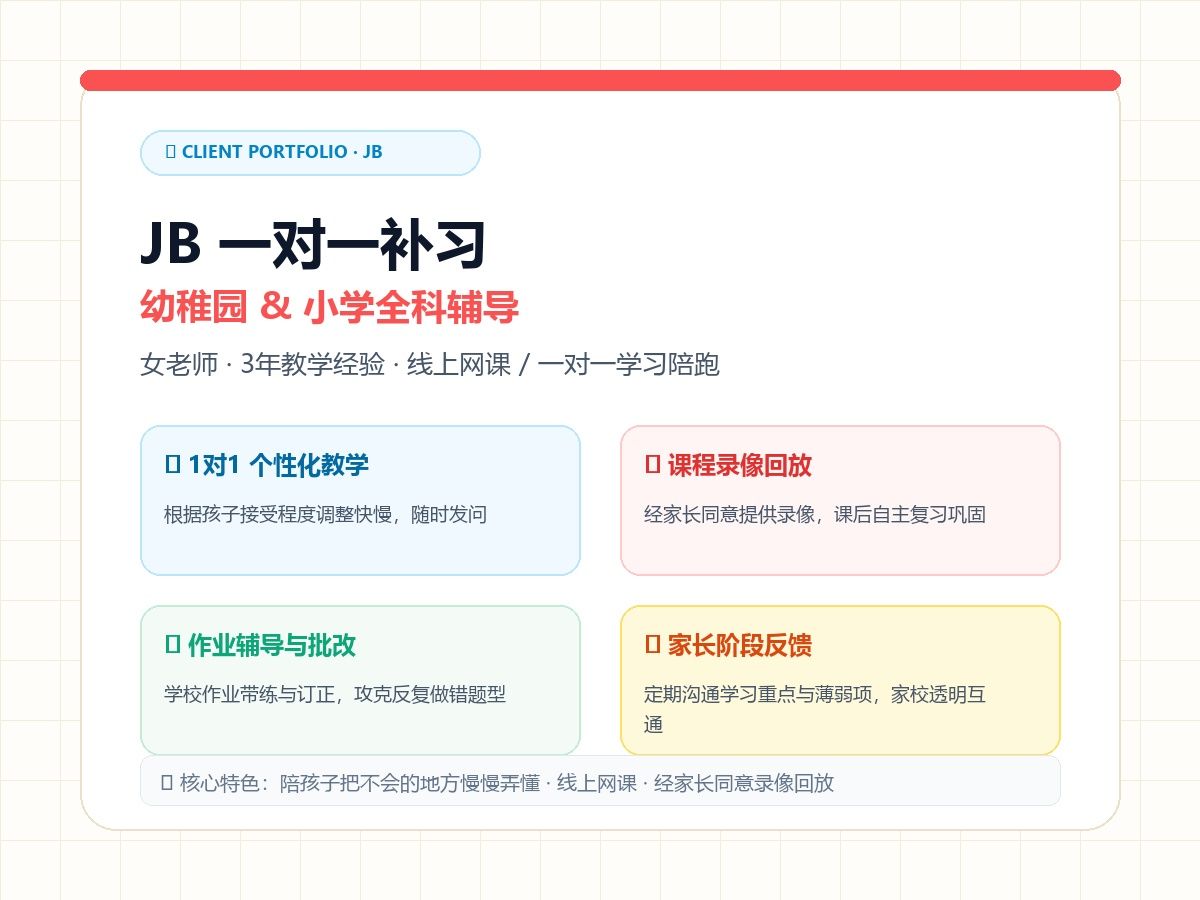Click the icon before CLIENT PORTFOLIO
This screenshot has height=900, width=1200.
170,152
